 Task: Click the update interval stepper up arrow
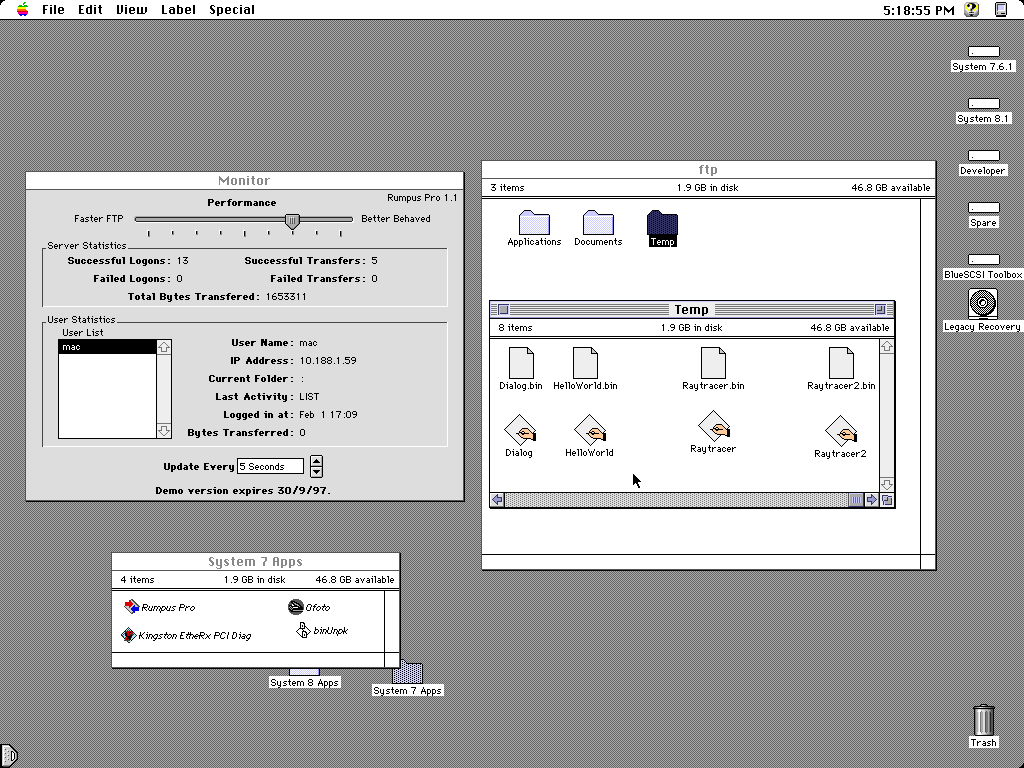[315, 461]
